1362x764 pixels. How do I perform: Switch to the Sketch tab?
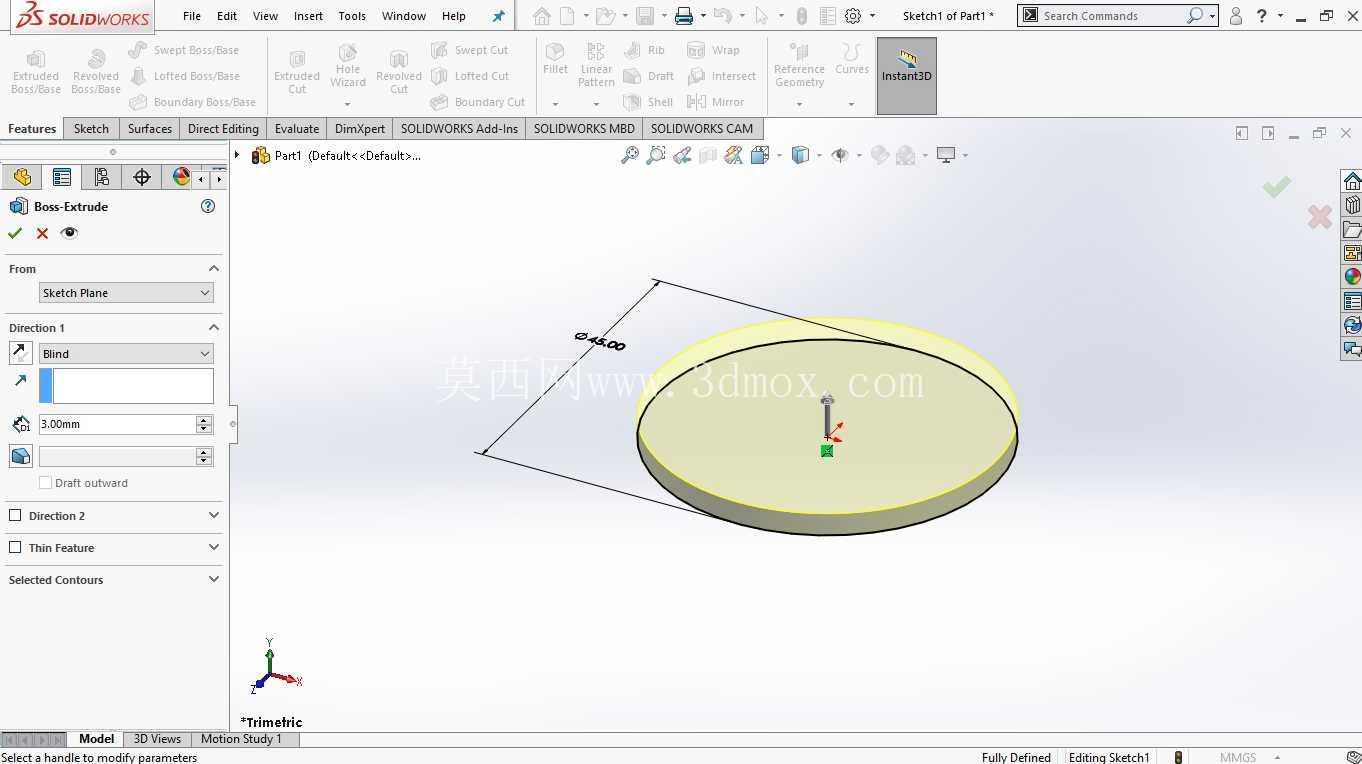pos(91,128)
